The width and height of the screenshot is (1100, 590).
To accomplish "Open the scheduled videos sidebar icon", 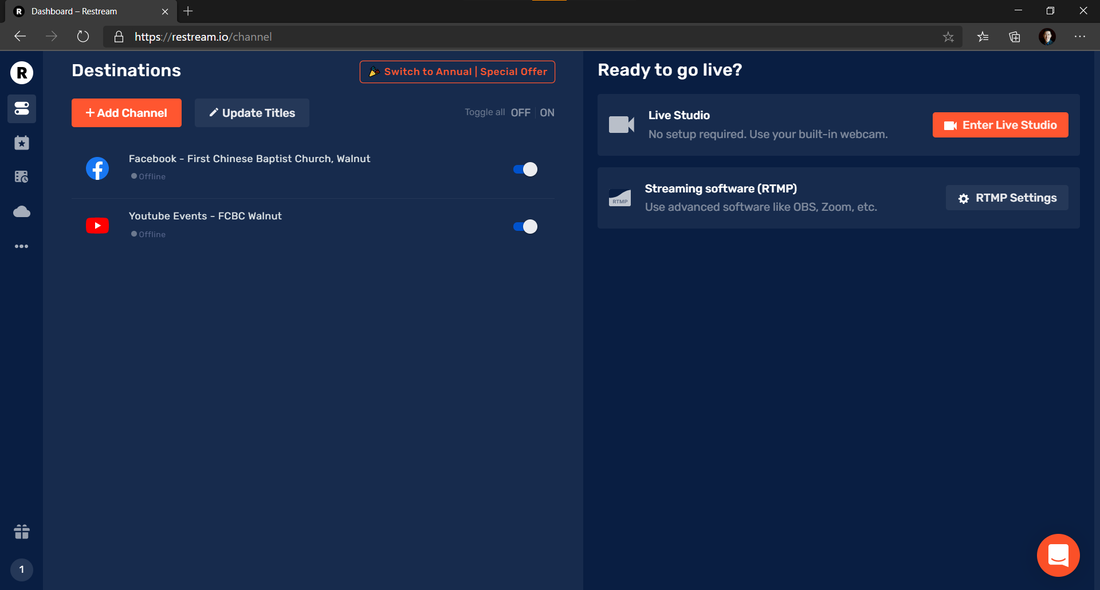I will (21, 177).
